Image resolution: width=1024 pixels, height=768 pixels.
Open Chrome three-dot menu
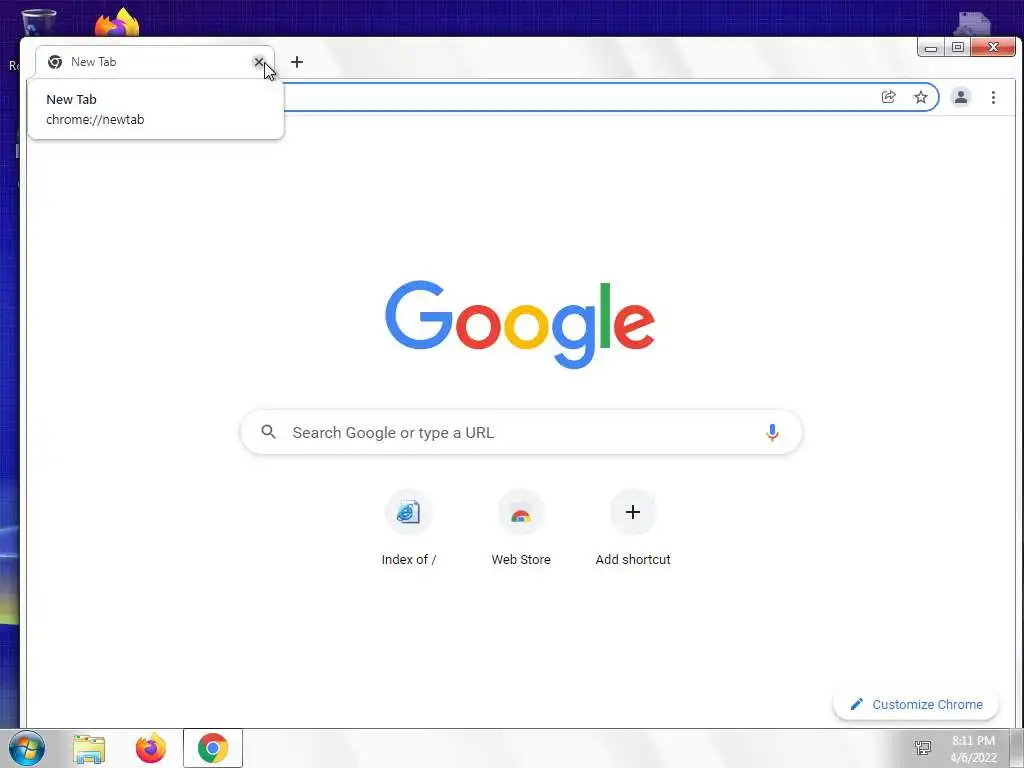(x=993, y=97)
